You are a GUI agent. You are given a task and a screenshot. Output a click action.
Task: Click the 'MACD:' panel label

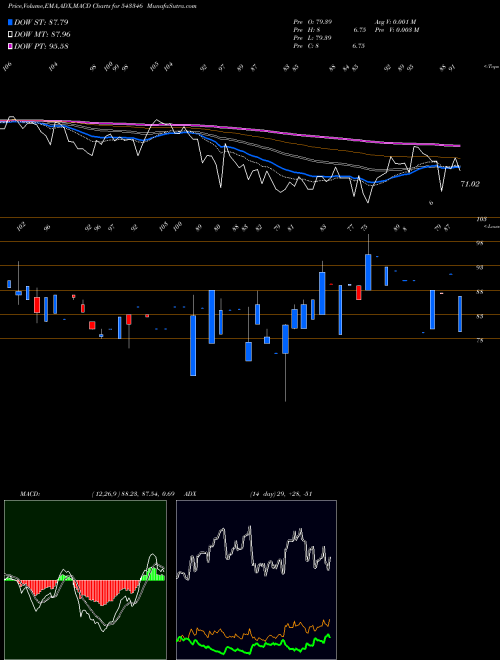tap(29, 493)
